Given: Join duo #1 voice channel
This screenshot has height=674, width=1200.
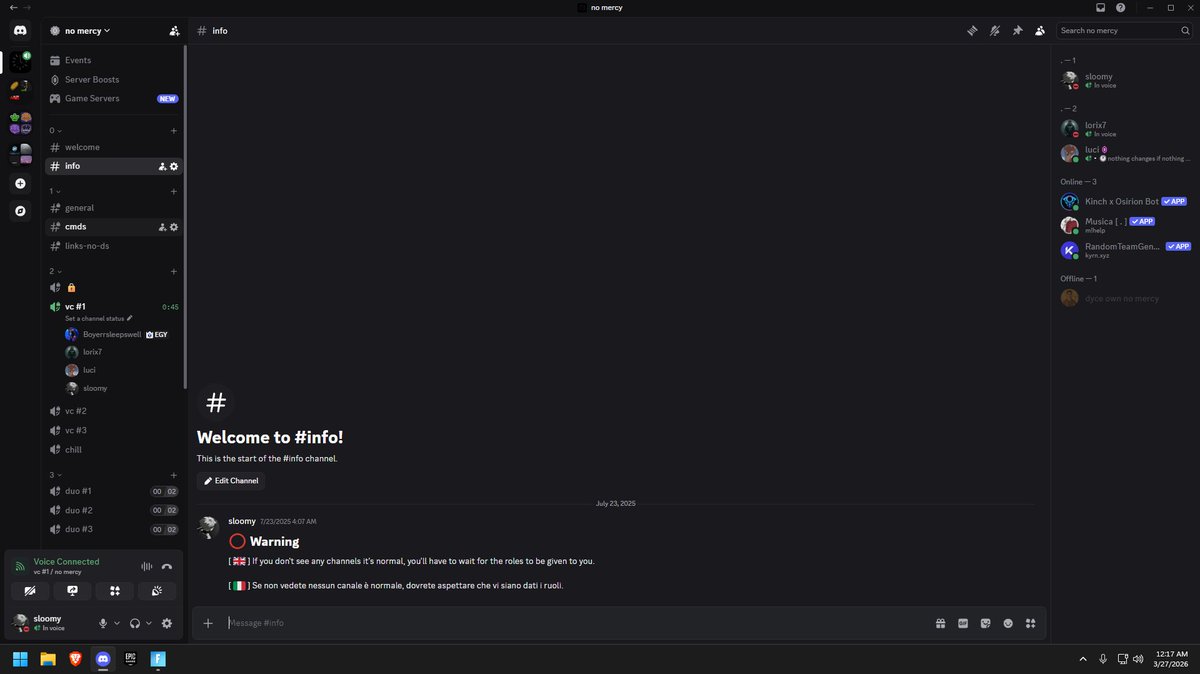Looking at the screenshot, I should (114, 491).
